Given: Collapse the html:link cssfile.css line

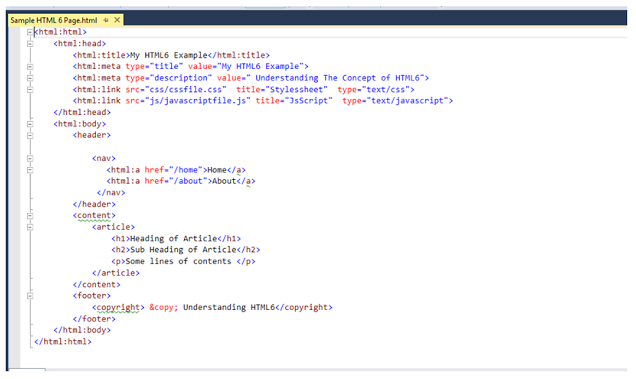Looking at the screenshot, I should pos(30,89).
